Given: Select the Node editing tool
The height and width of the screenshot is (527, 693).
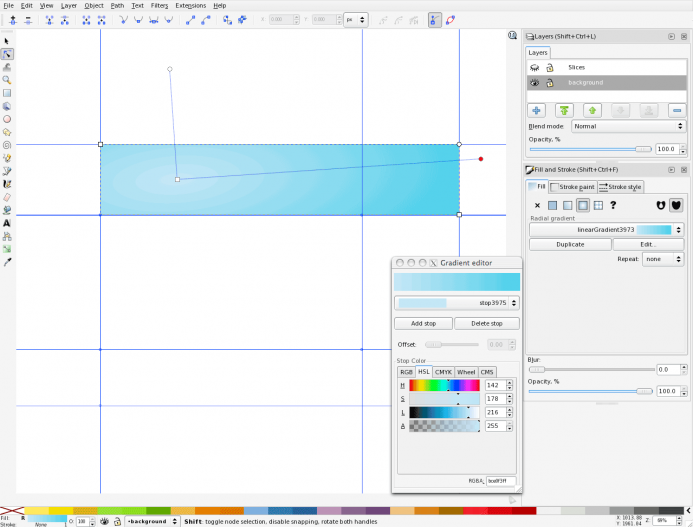Looking at the screenshot, I should tap(7, 54).
